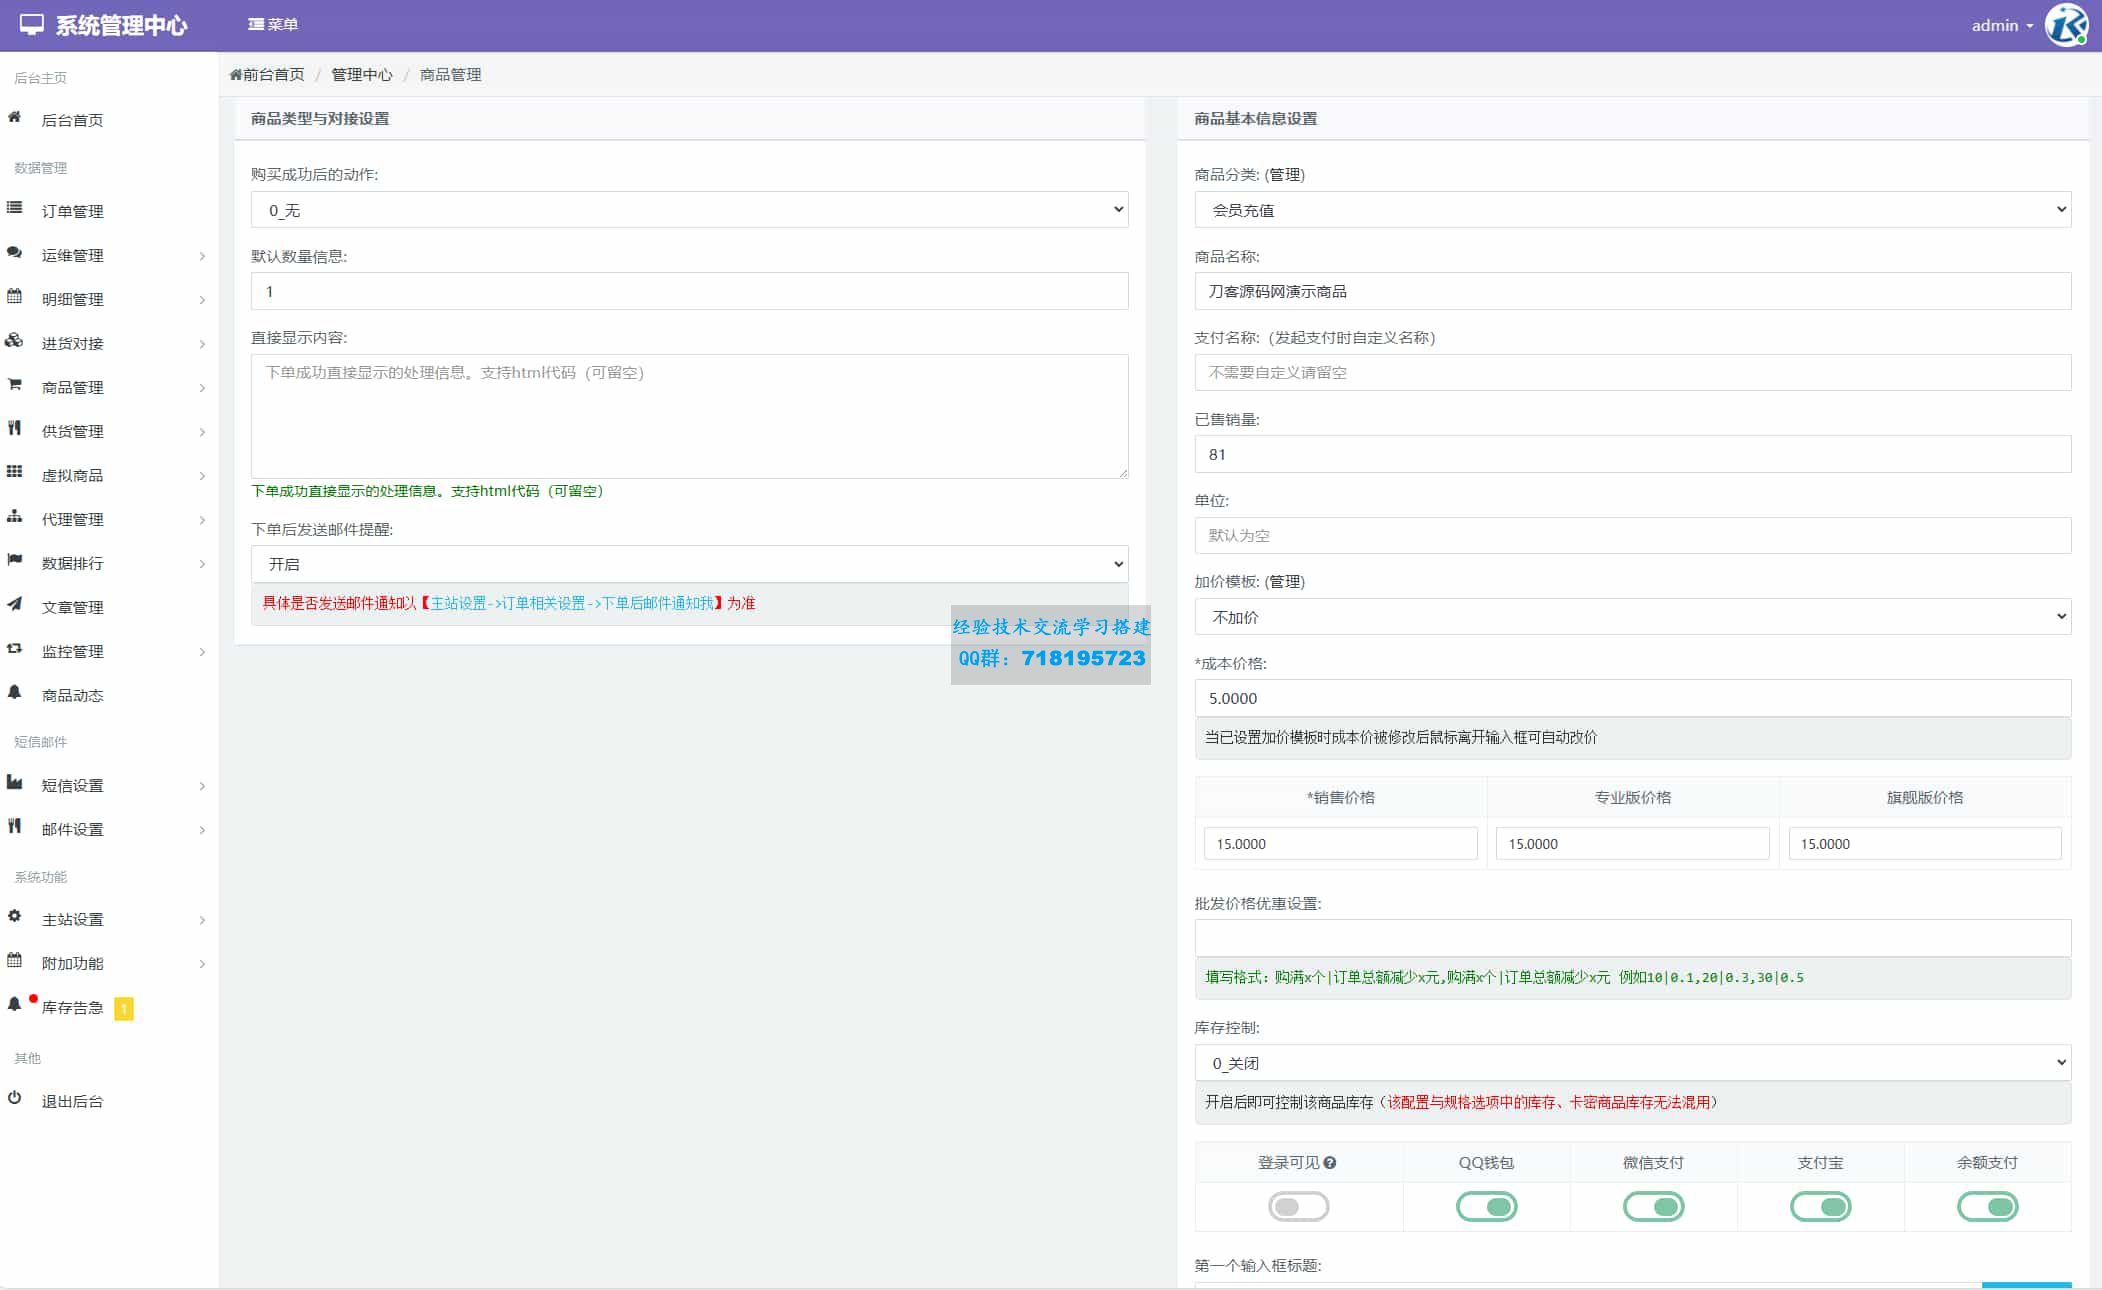Click into the 成本价格 input field
Screen dimensions: 2102x1290
coord(1632,698)
